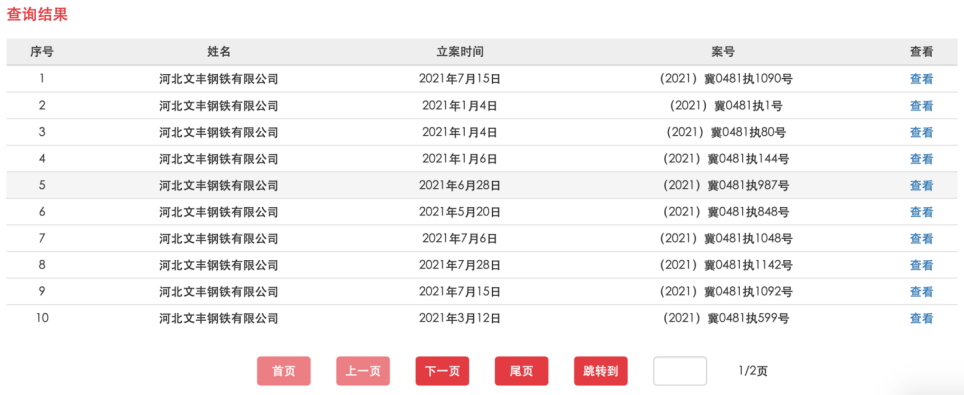Image resolution: width=964 pixels, height=395 pixels.
Task: Select case number (2021)冀0481执1092号
Action: [x=726, y=292]
